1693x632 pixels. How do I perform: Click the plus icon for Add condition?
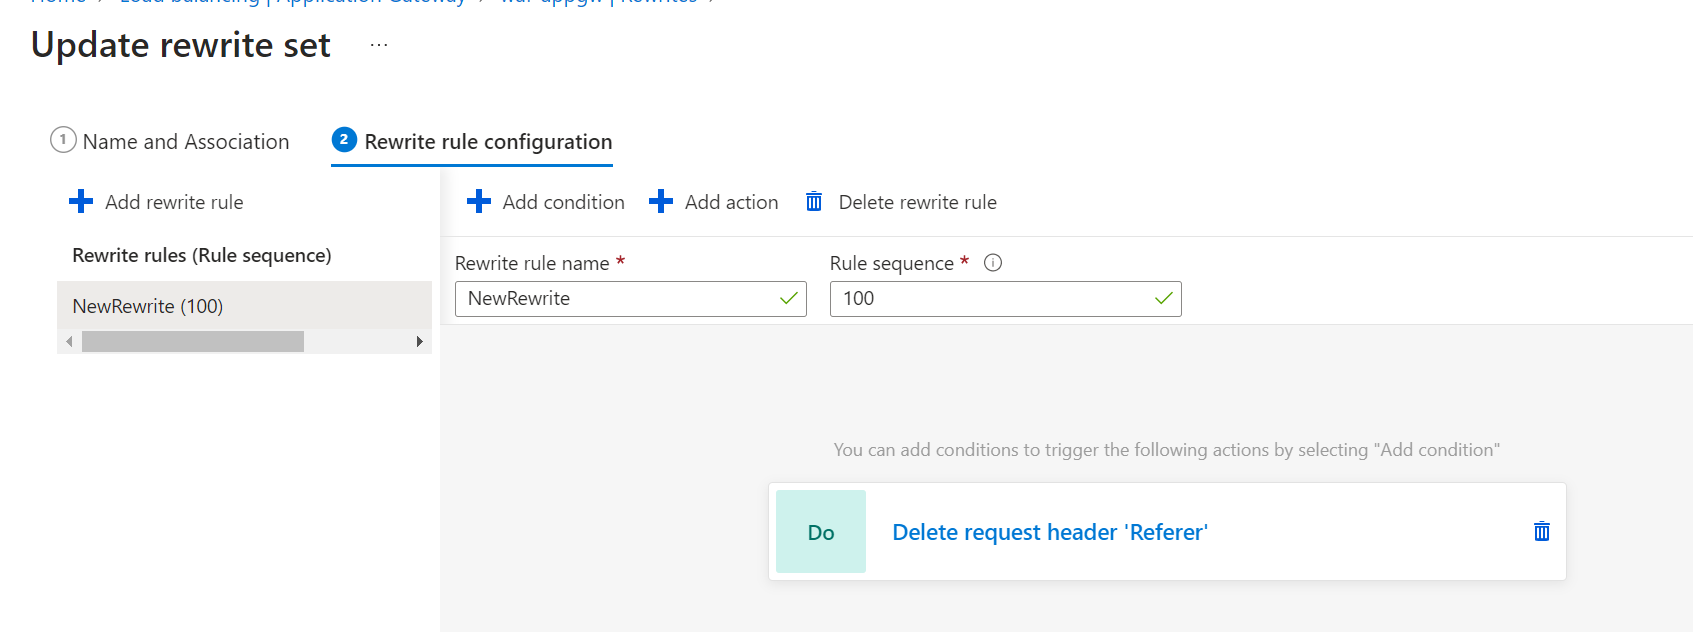479,202
